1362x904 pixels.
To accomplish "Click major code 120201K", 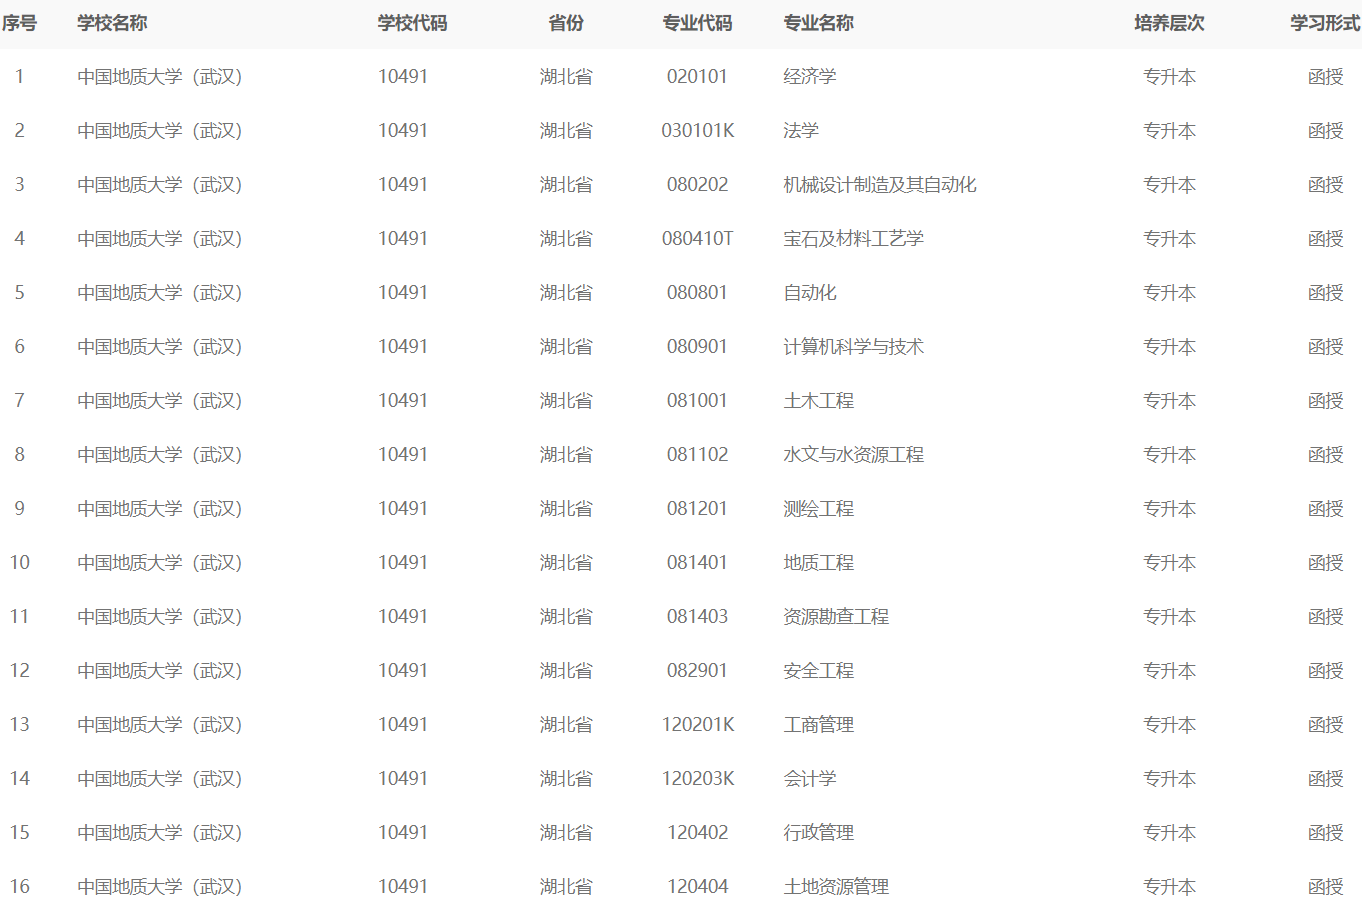I will 697,725.
